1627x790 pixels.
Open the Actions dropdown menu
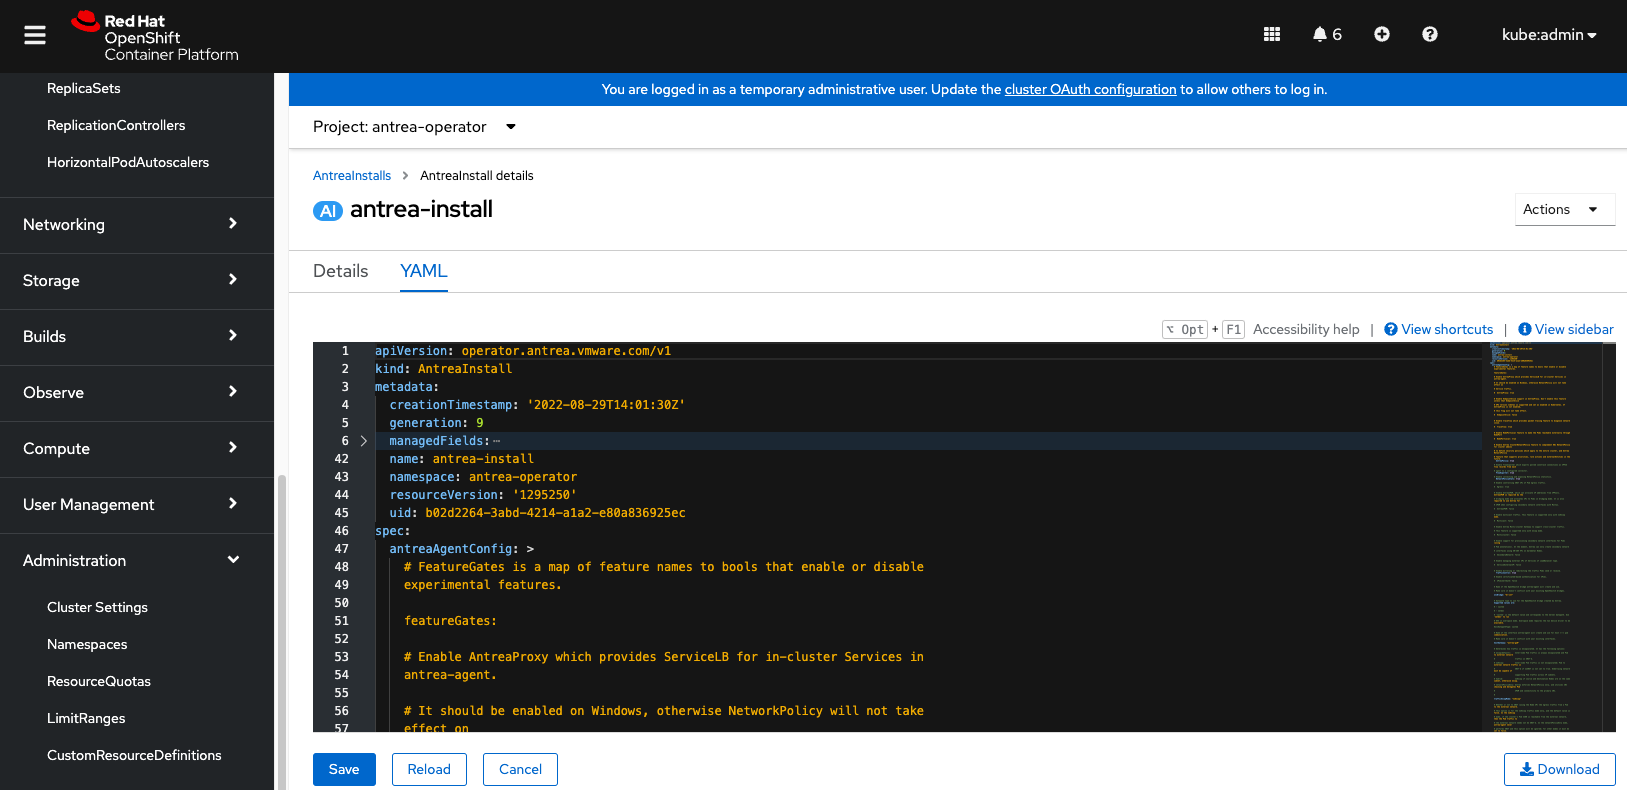pos(1565,209)
